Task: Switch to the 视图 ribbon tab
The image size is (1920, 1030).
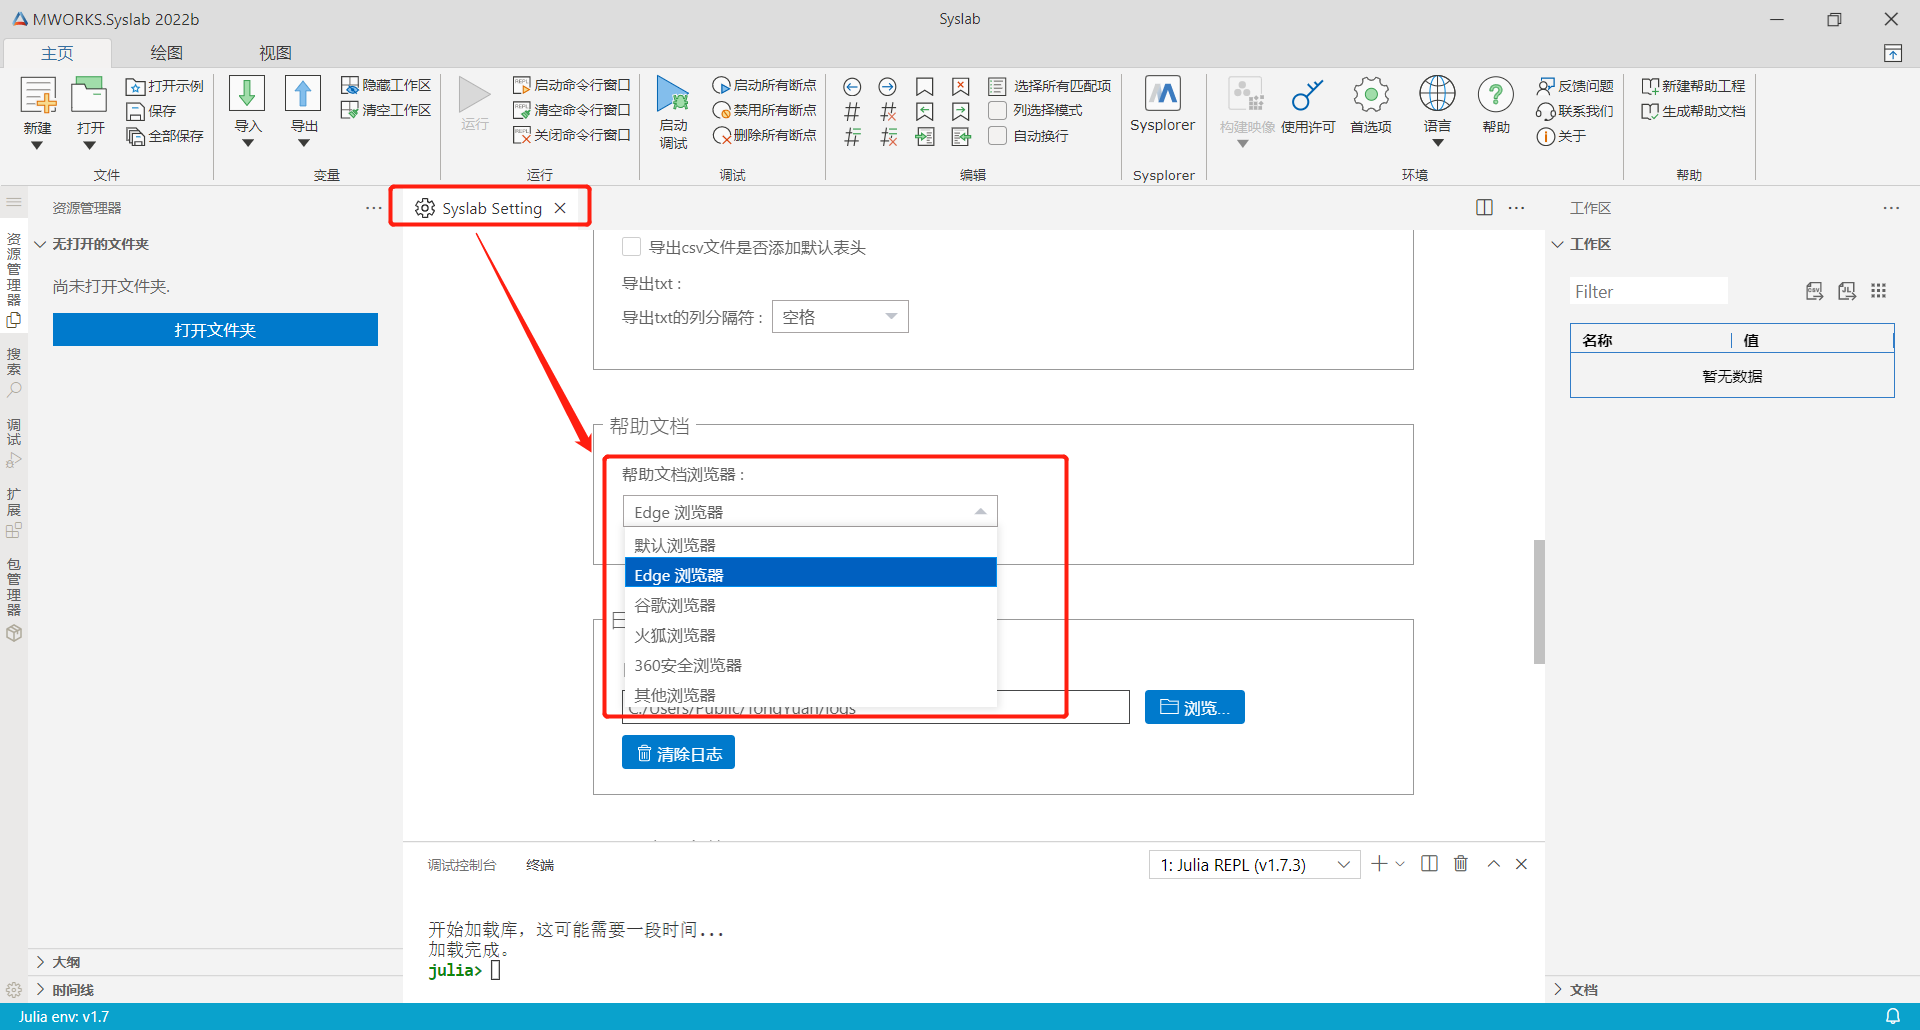Action: coord(275,53)
